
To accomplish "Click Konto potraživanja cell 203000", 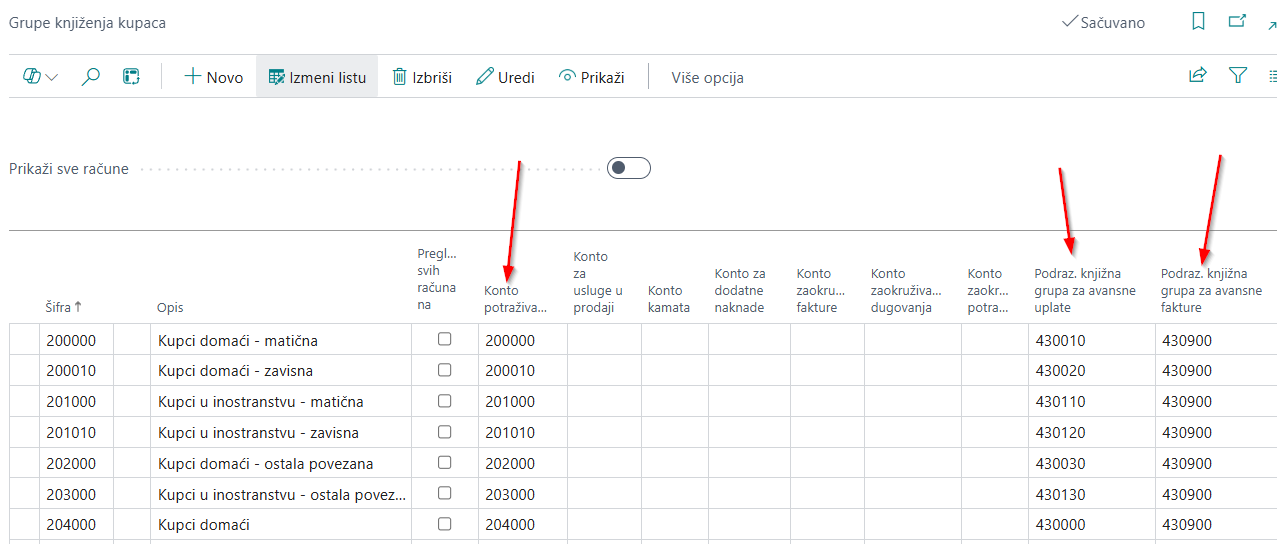I will coord(523,494).
